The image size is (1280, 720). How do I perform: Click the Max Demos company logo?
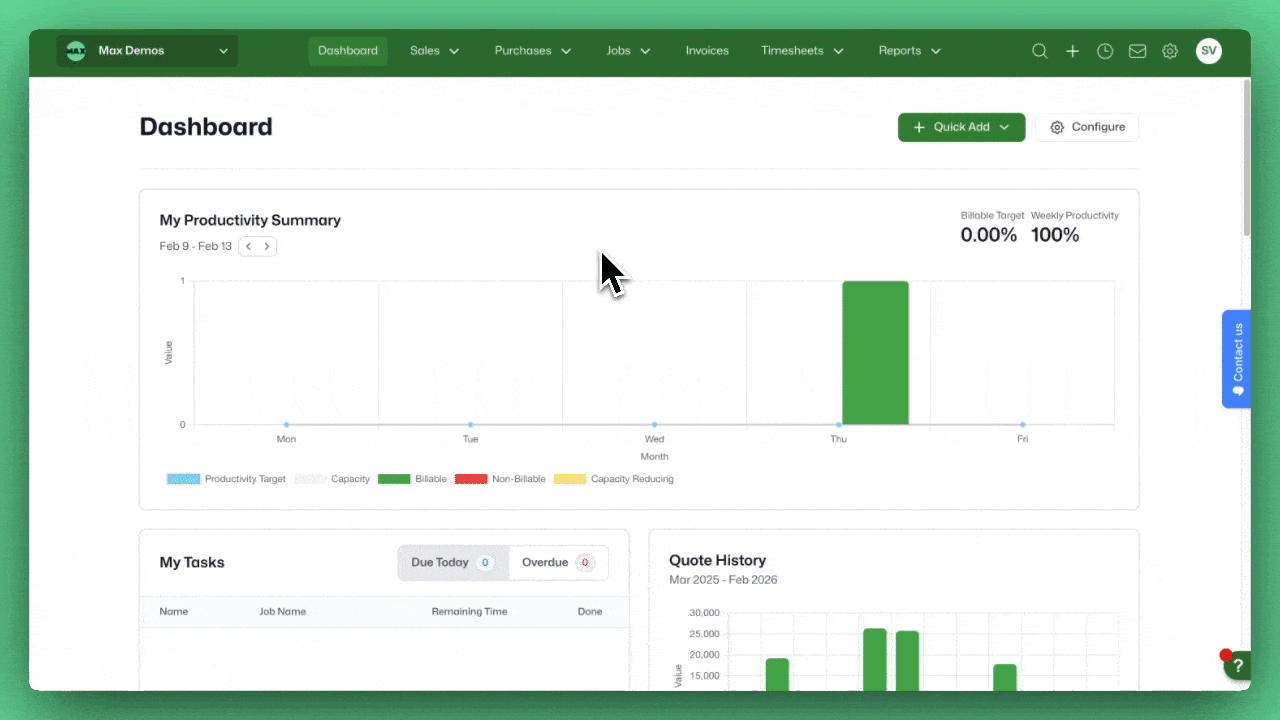click(76, 51)
